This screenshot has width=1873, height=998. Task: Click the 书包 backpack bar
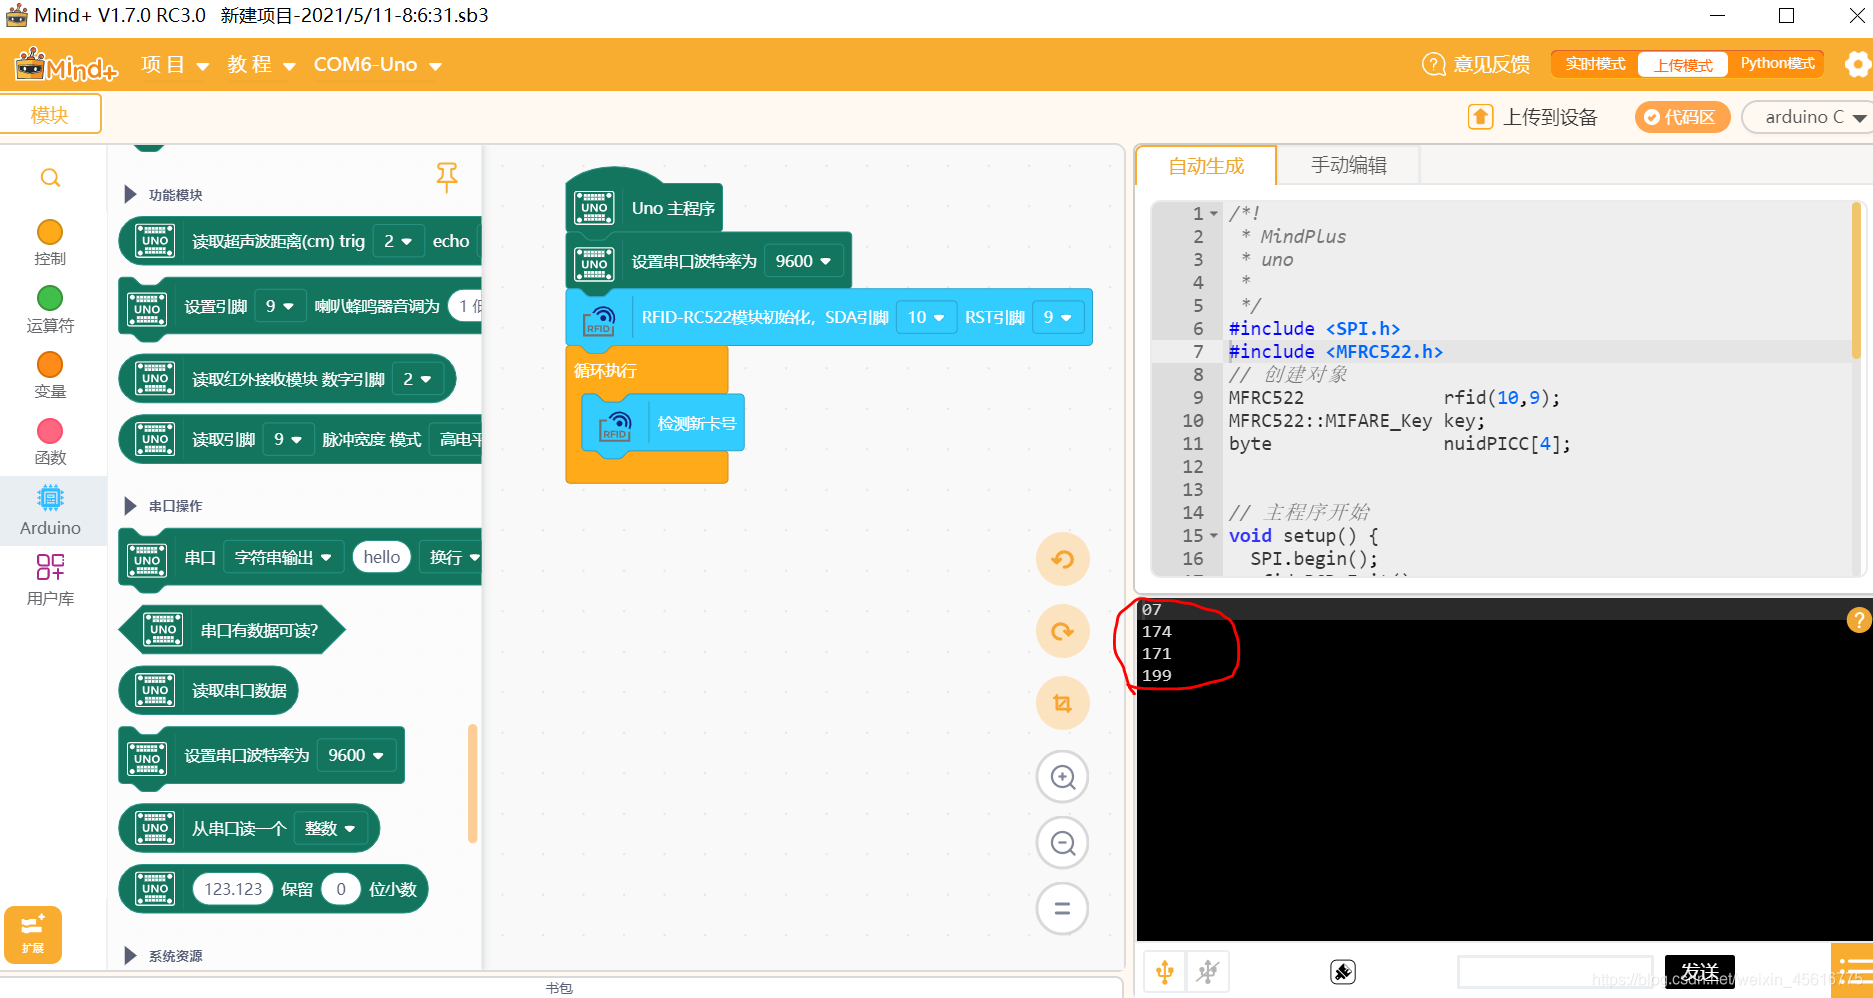[x=560, y=988]
